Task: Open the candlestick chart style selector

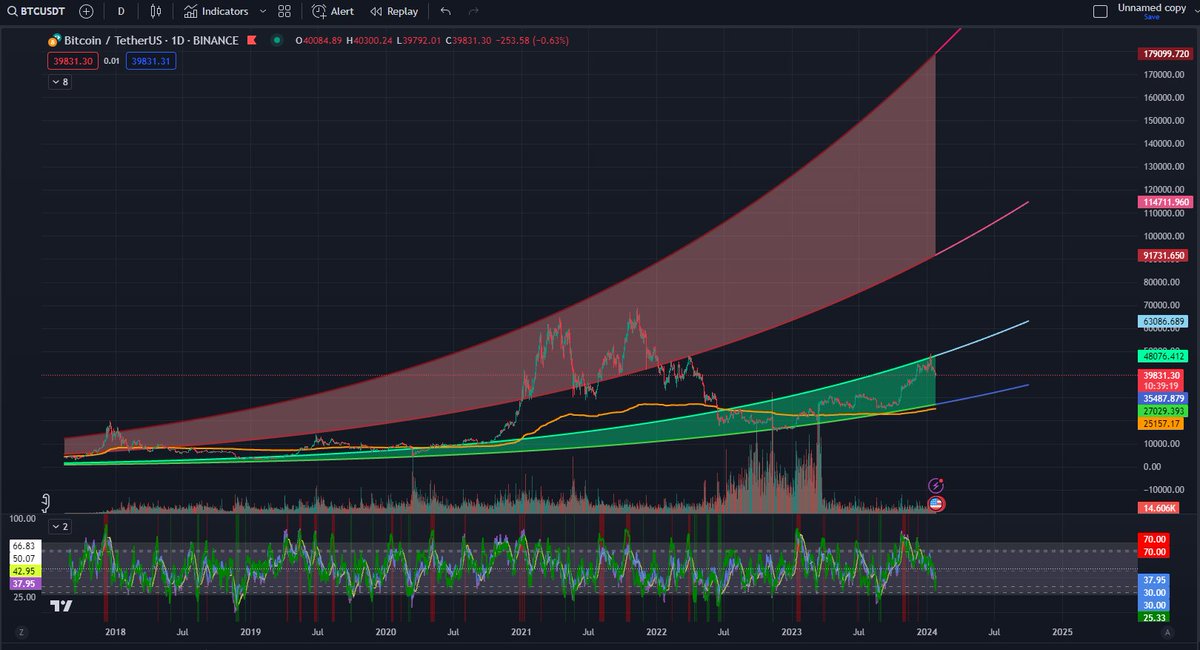Action: pos(154,11)
